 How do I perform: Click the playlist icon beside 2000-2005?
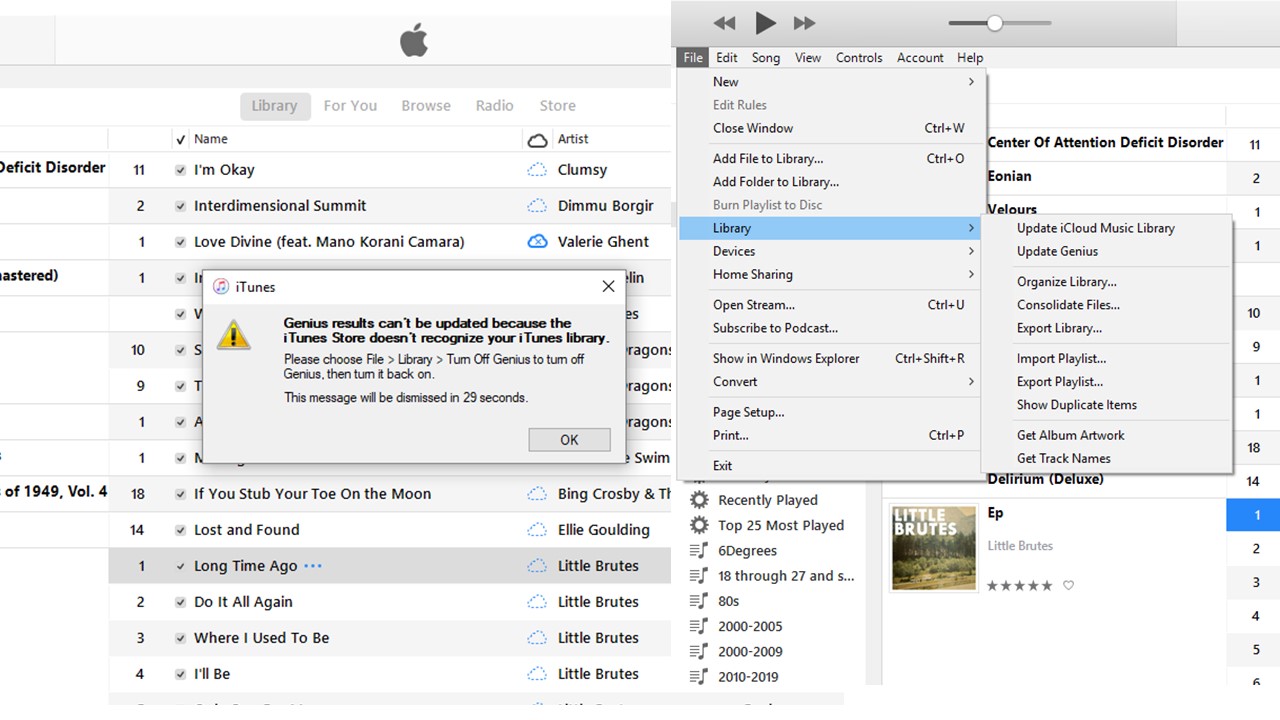(699, 626)
